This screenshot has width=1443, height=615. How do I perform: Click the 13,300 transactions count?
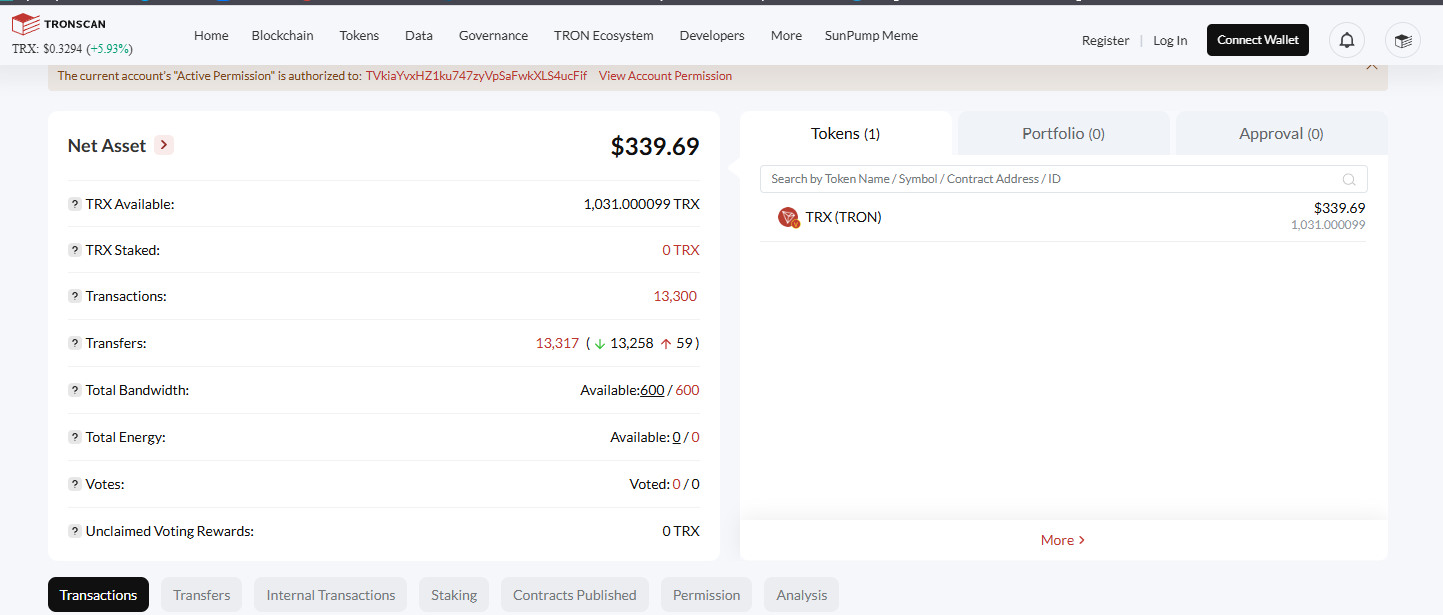(x=675, y=296)
